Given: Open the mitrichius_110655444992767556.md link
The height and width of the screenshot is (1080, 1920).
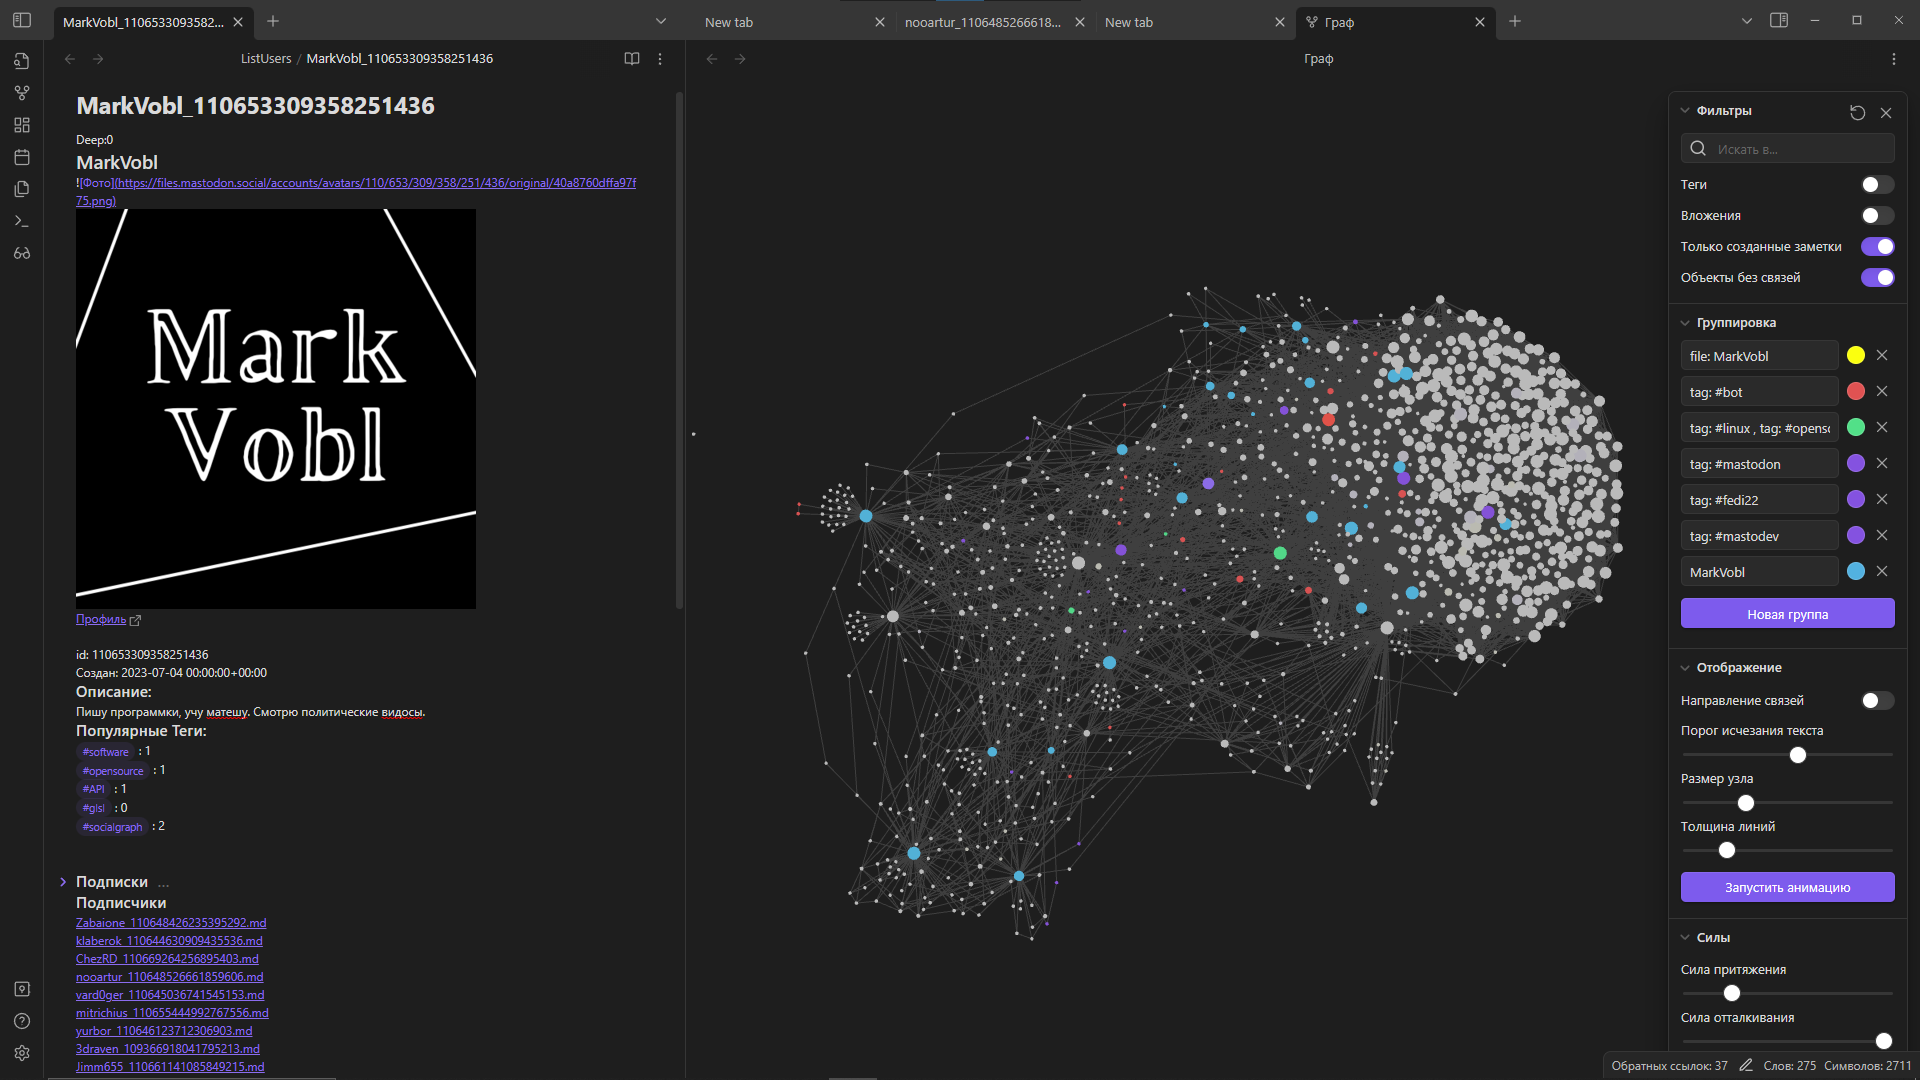Looking at the screenshot, I should pyautogui.click(x=172, y=1013).
